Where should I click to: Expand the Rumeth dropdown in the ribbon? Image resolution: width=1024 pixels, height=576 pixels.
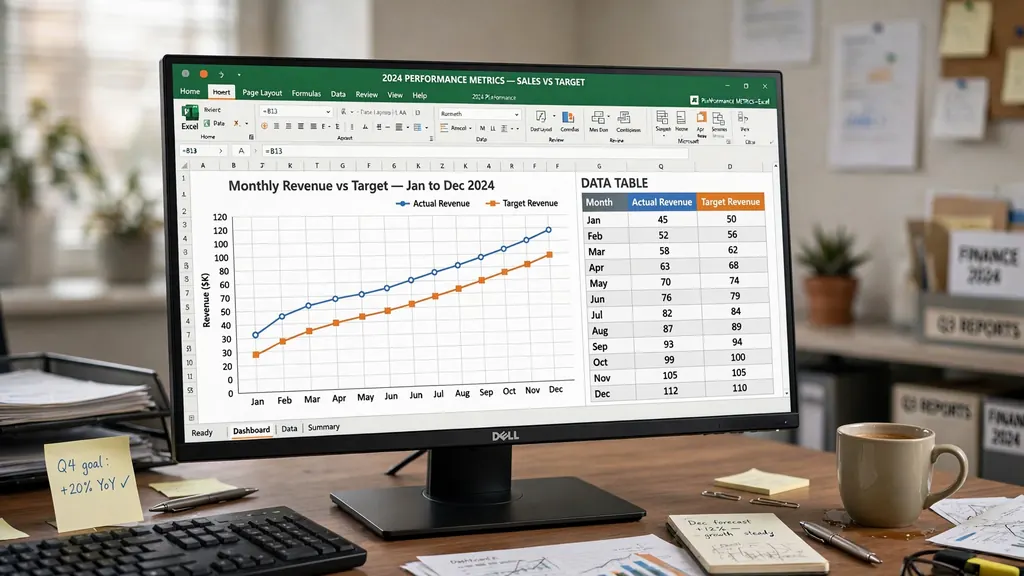point(517,114)
